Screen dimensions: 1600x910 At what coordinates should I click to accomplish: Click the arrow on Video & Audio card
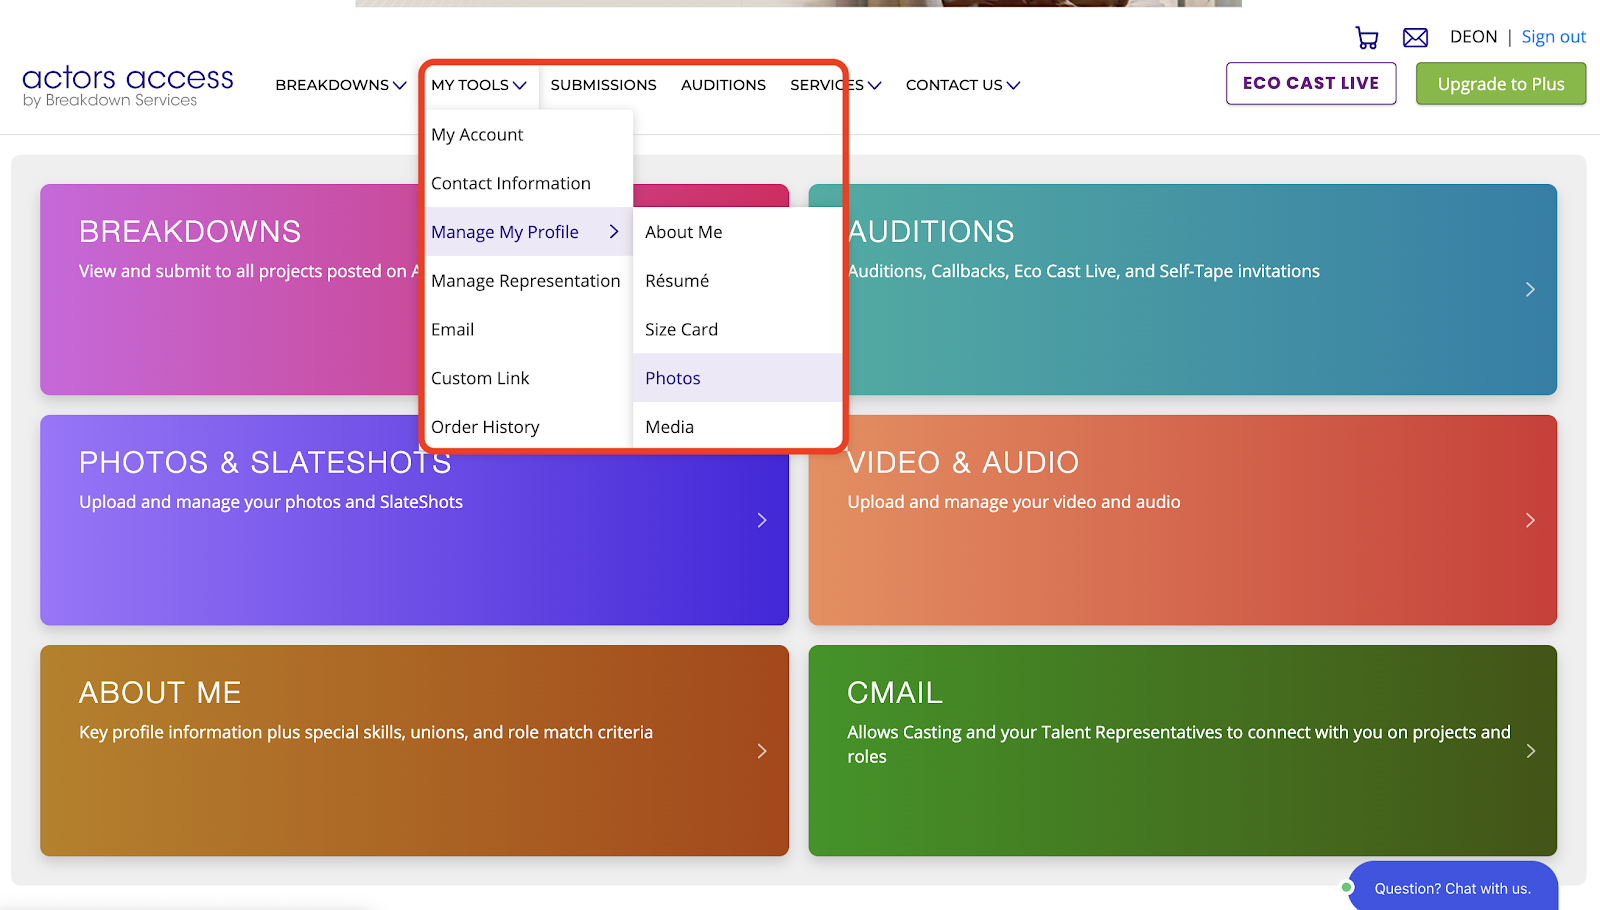click(x=1530, y=520)
